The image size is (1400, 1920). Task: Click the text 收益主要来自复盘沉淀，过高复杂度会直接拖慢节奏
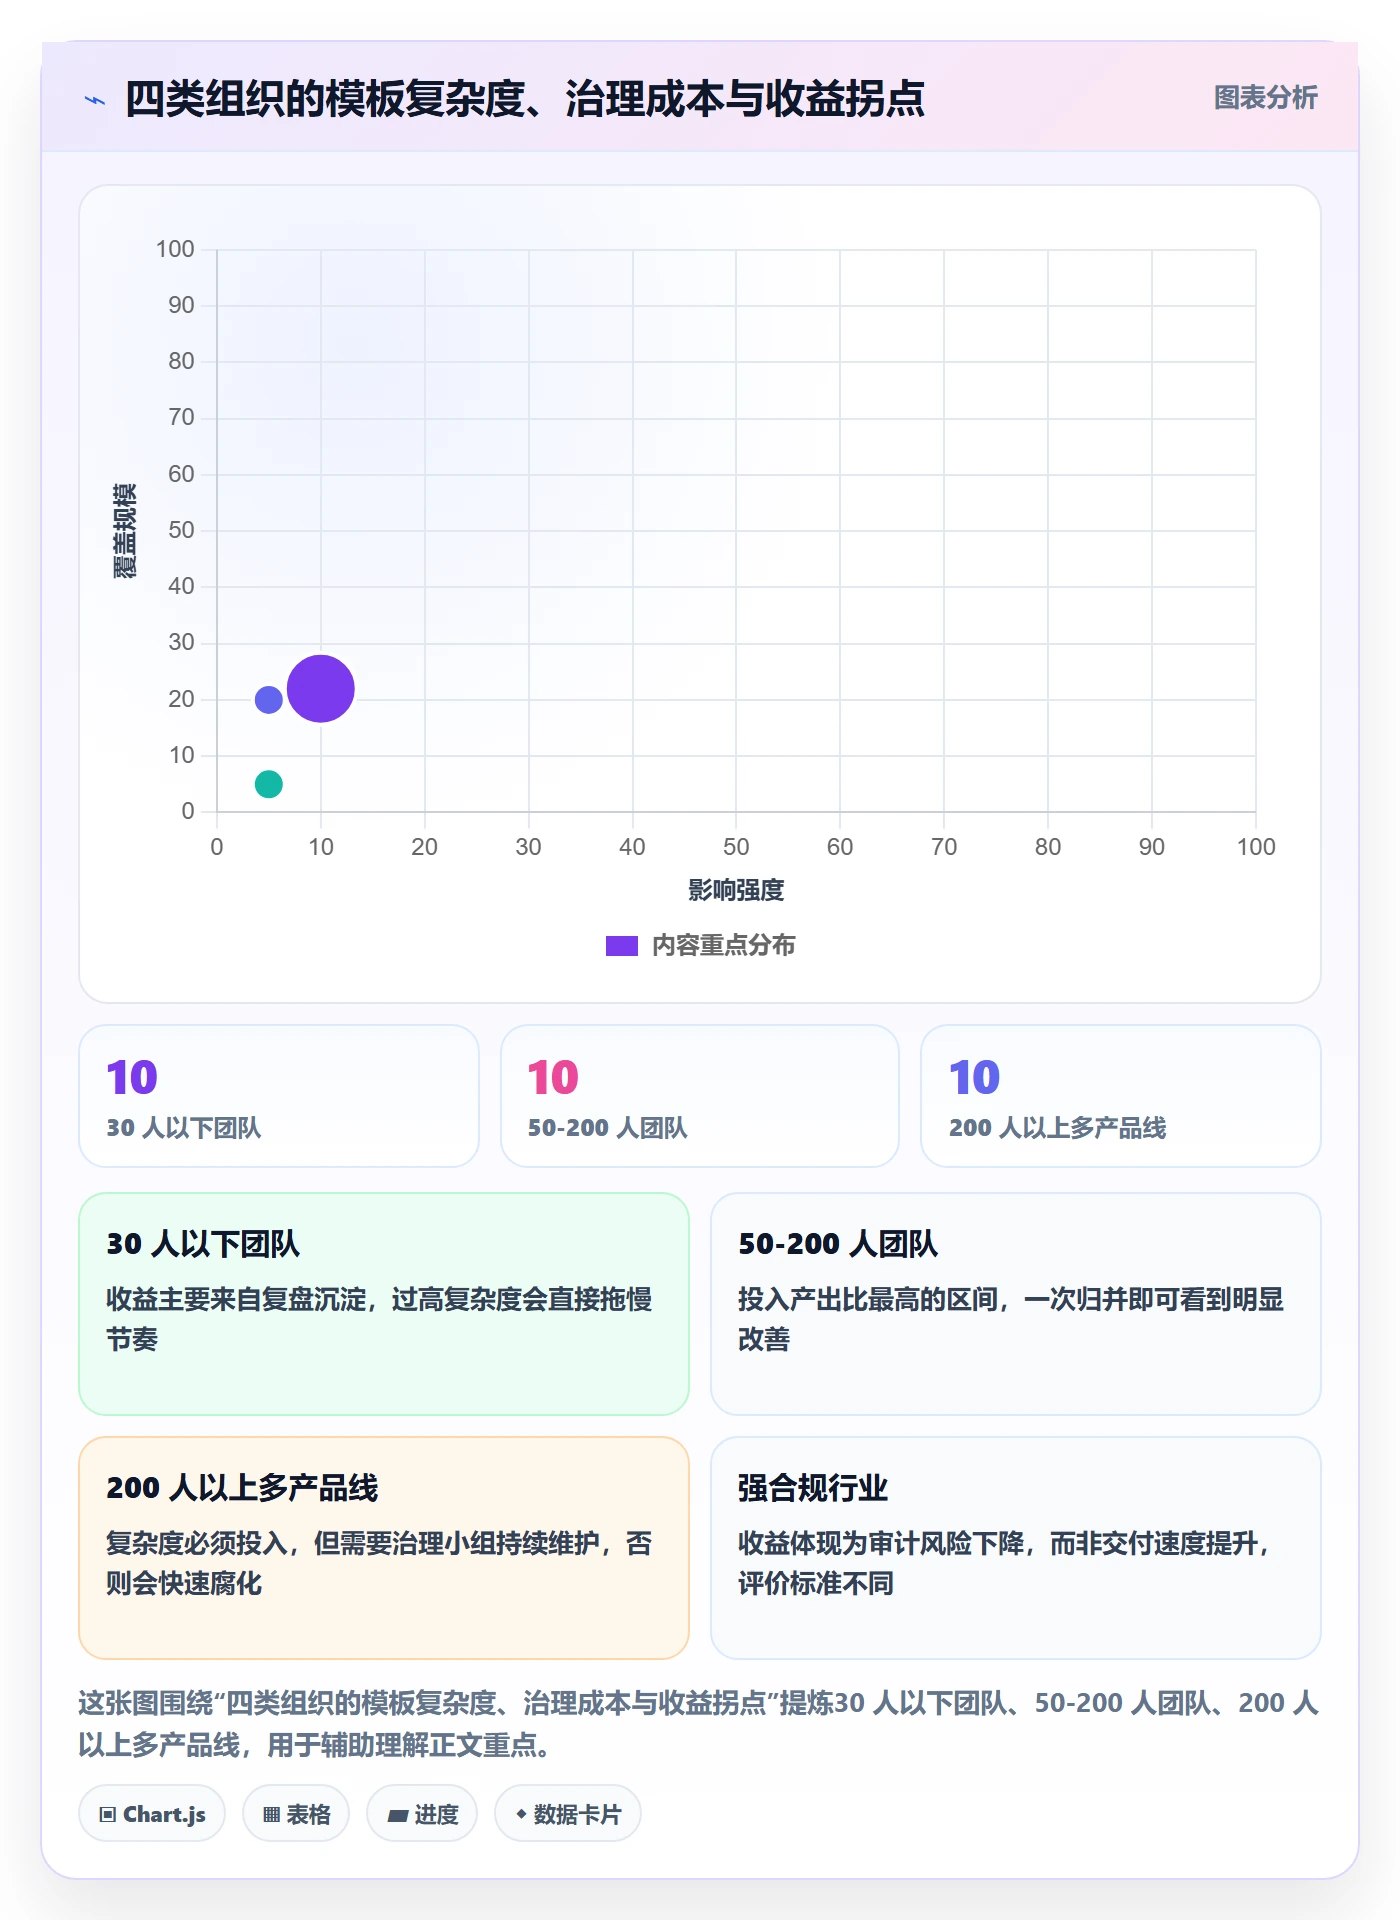(x=379, y=1319)
